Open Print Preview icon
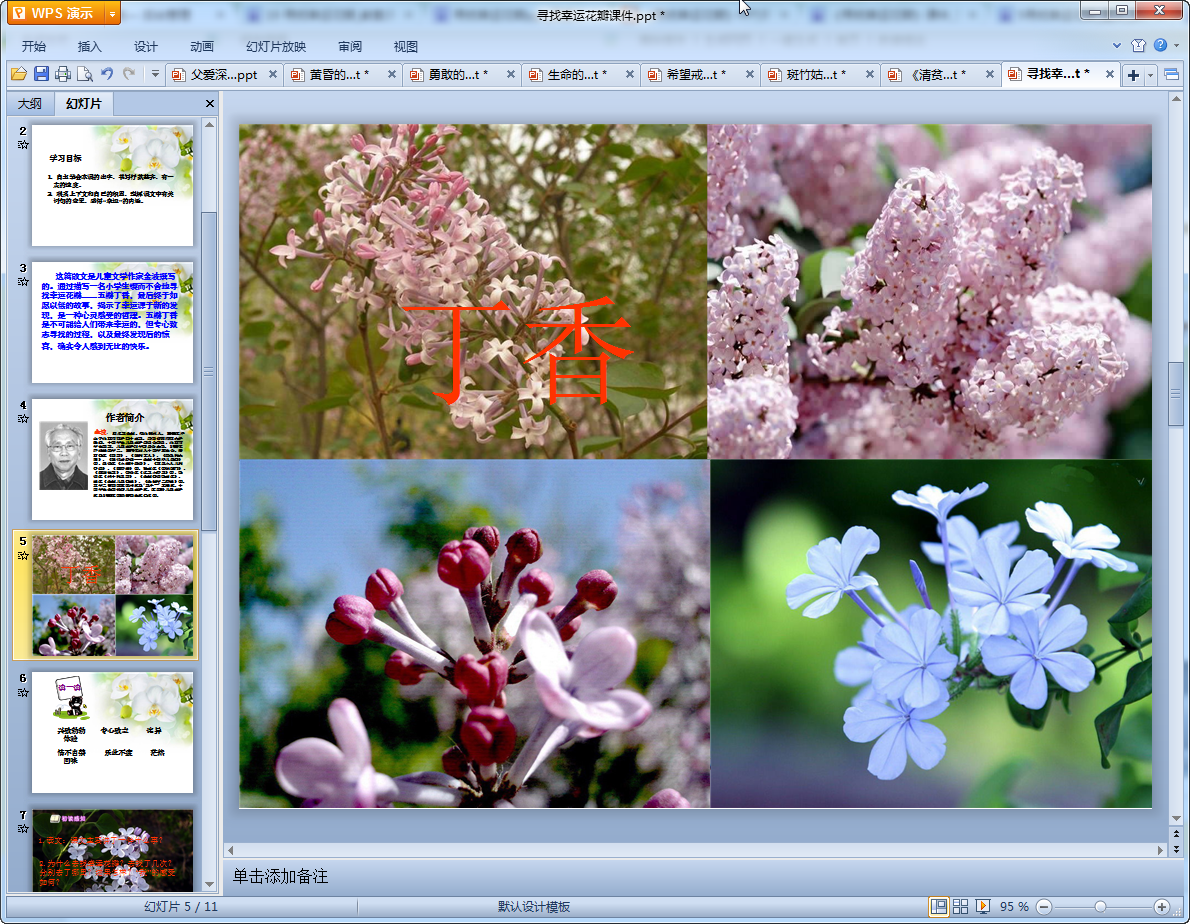This screenshot has height=924, width=1190. point(85,74)
